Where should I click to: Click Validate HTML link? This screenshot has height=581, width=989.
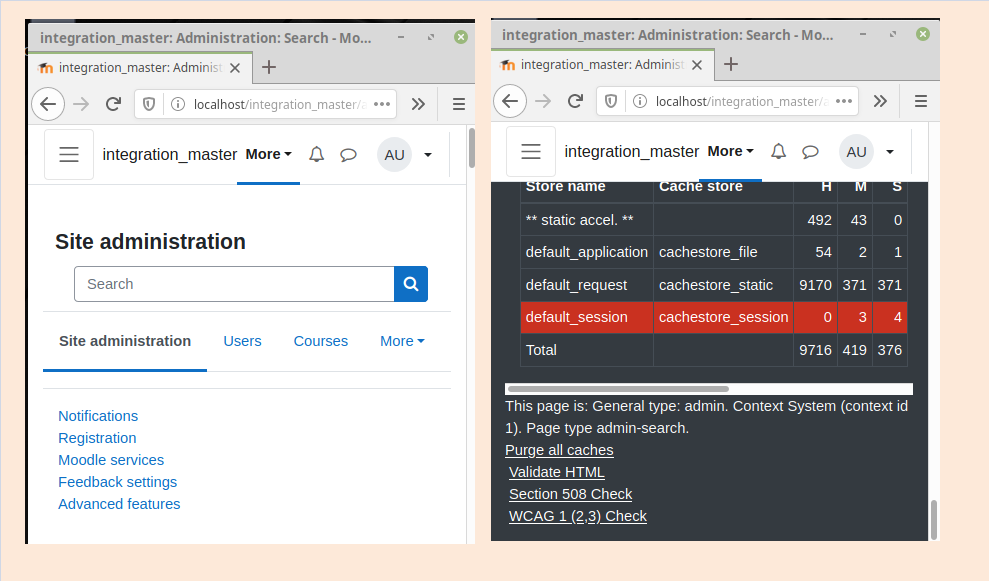click(x=556, y=472)
